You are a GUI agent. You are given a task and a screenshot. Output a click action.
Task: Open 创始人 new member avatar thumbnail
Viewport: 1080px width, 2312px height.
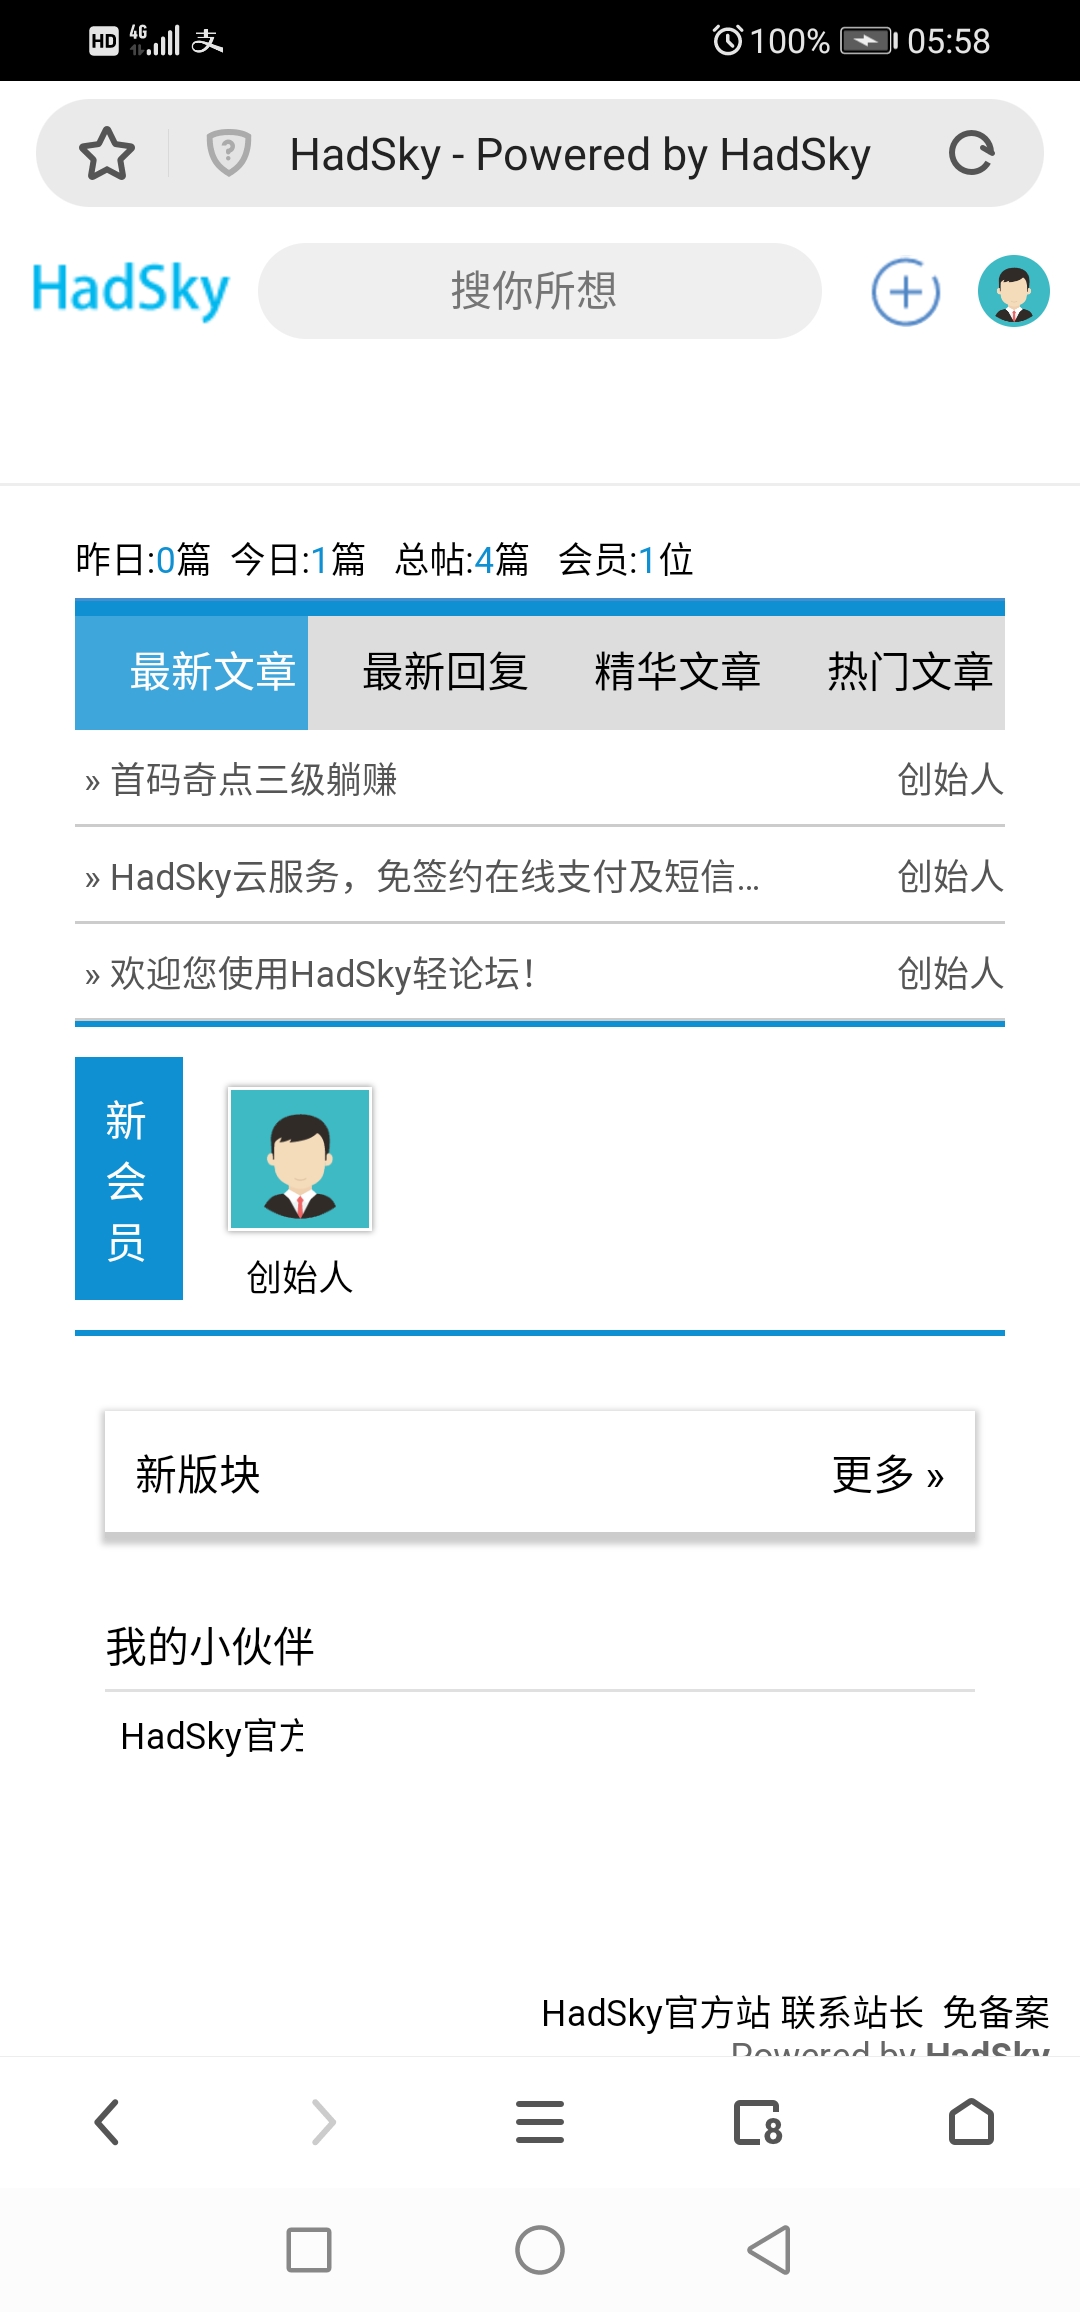click(300, 1159)
